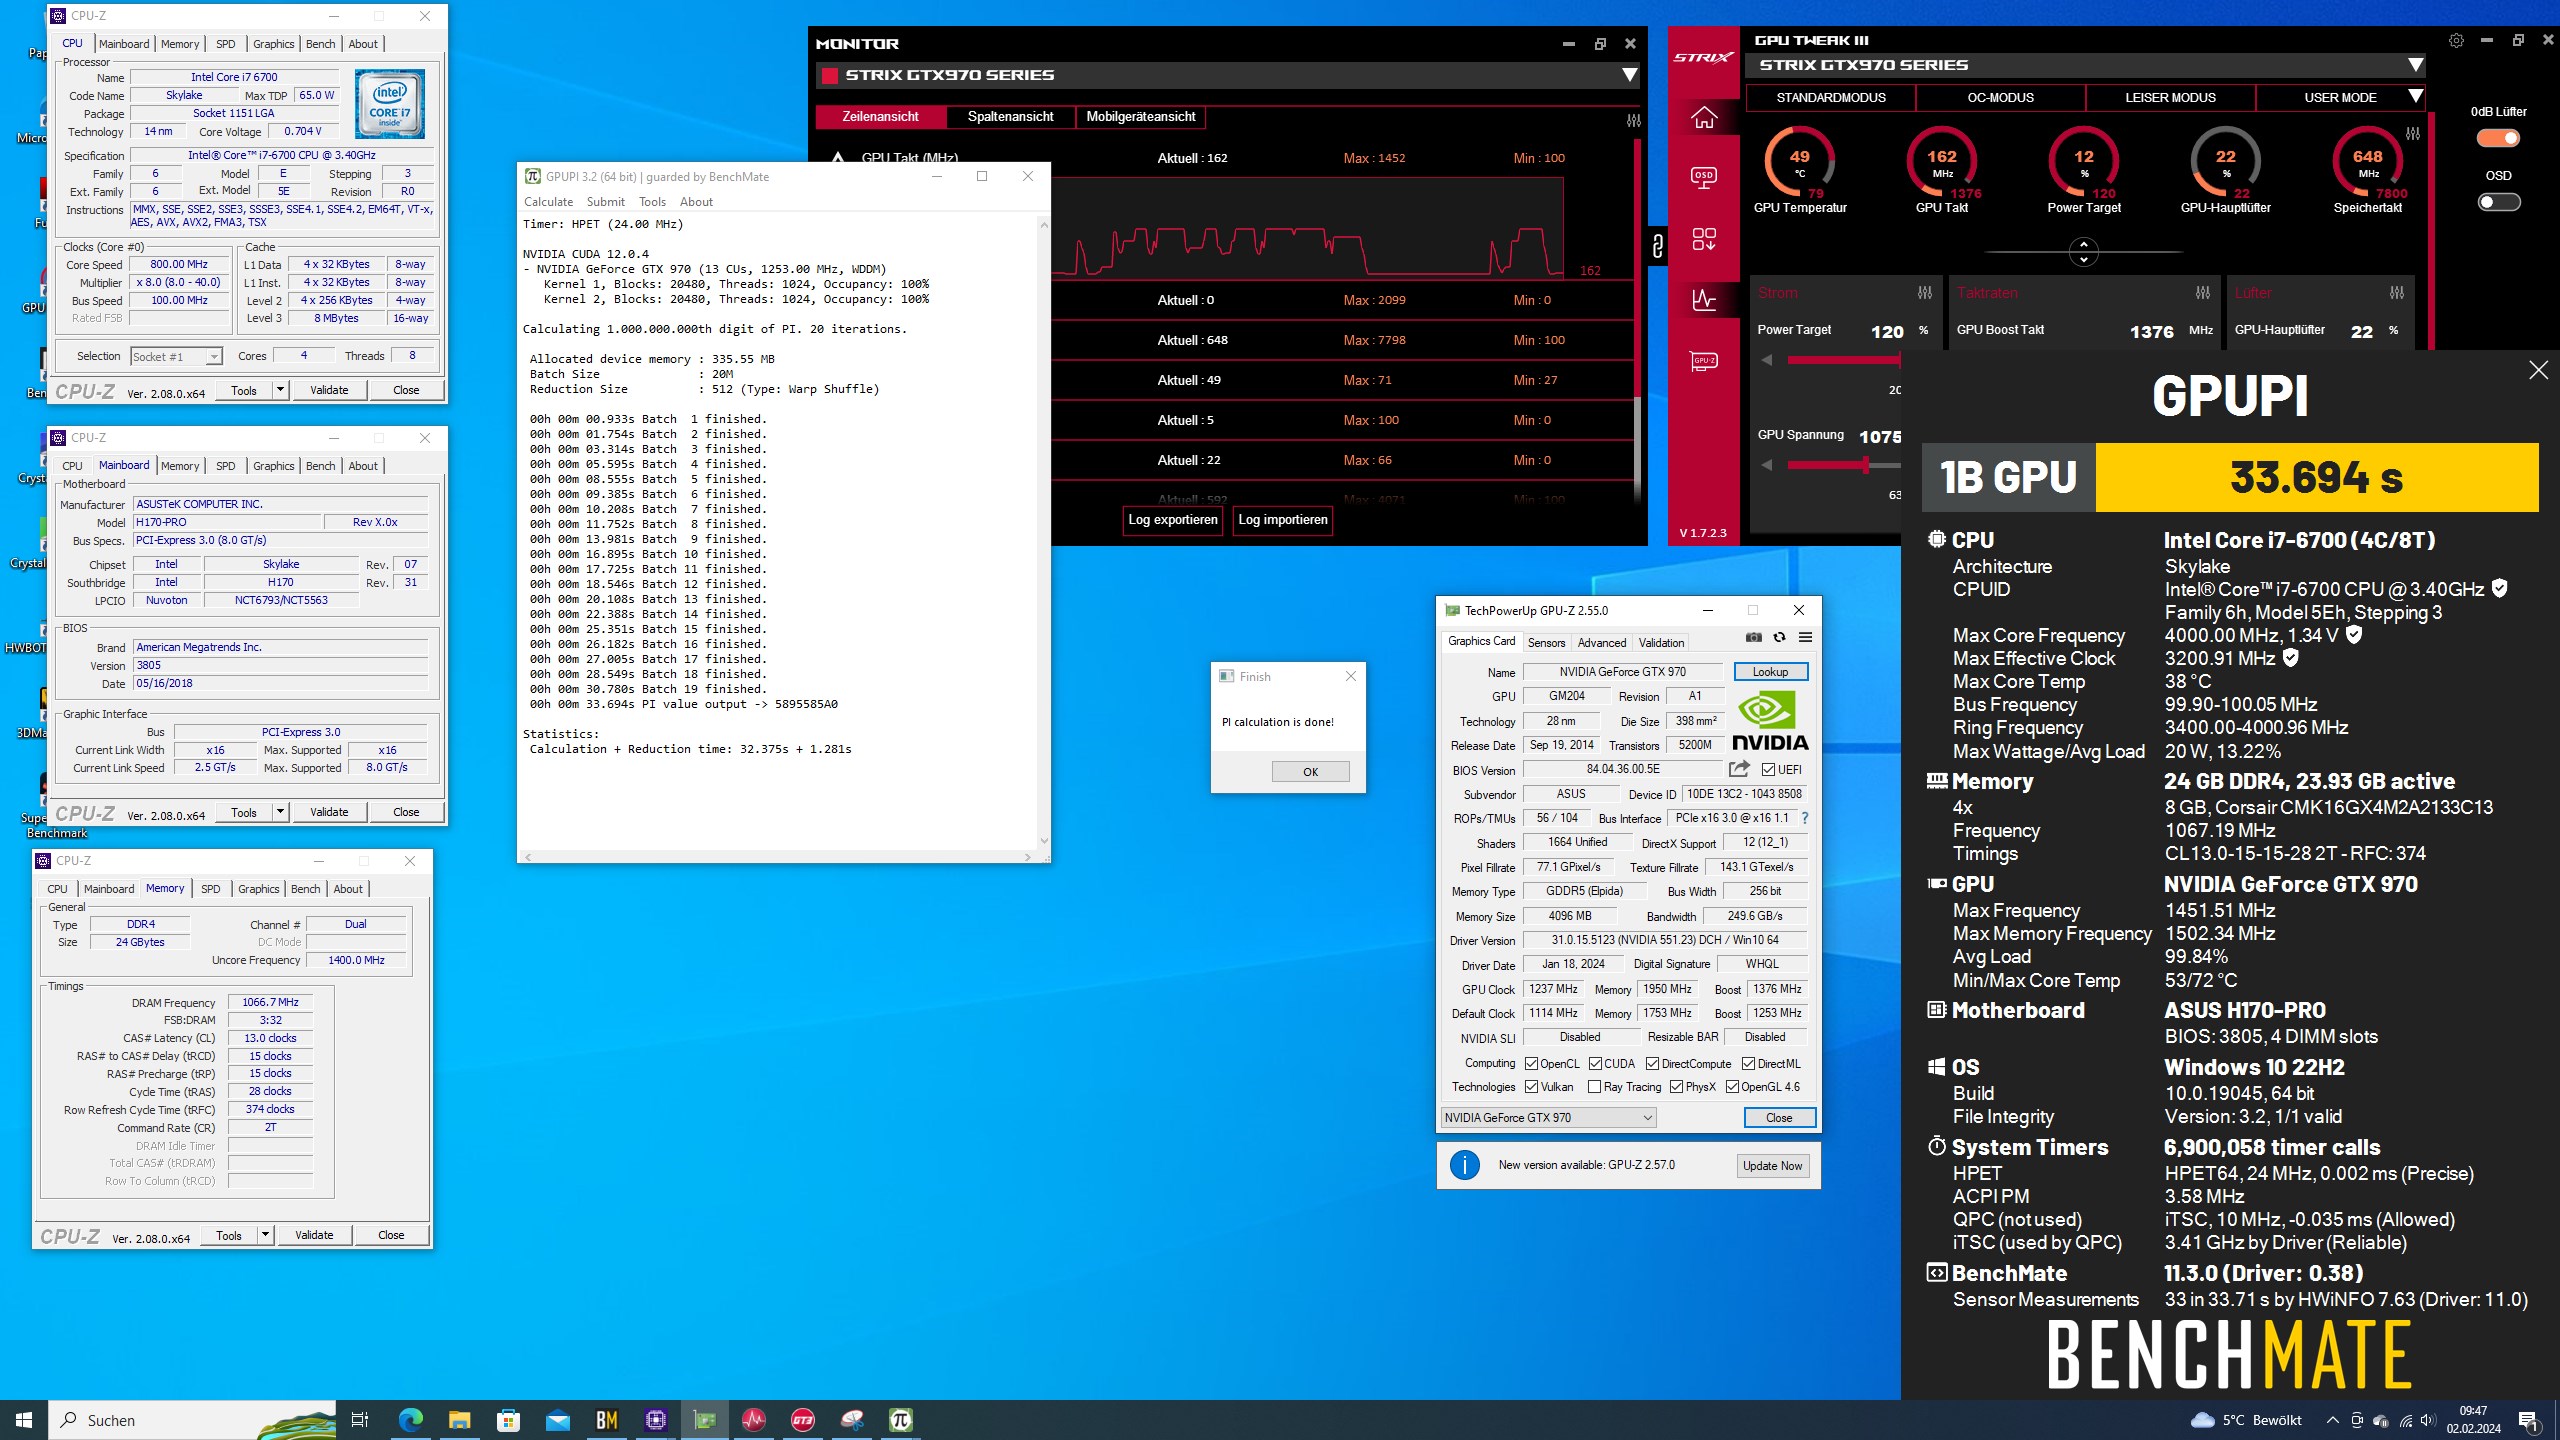Viewport: 2560px width, 1440px height.
Task: Toggle DirectML checkbox in GPU-Z
Action: (1748, 1064)
